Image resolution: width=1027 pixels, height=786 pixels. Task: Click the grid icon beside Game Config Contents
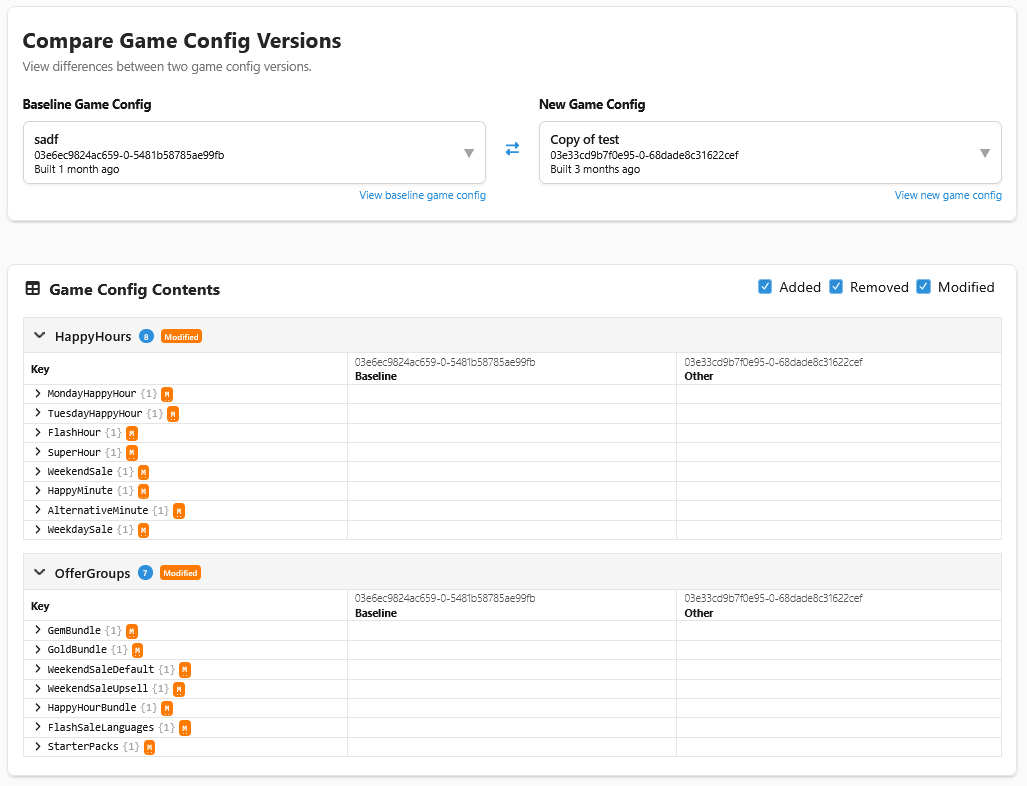[32, 289]
